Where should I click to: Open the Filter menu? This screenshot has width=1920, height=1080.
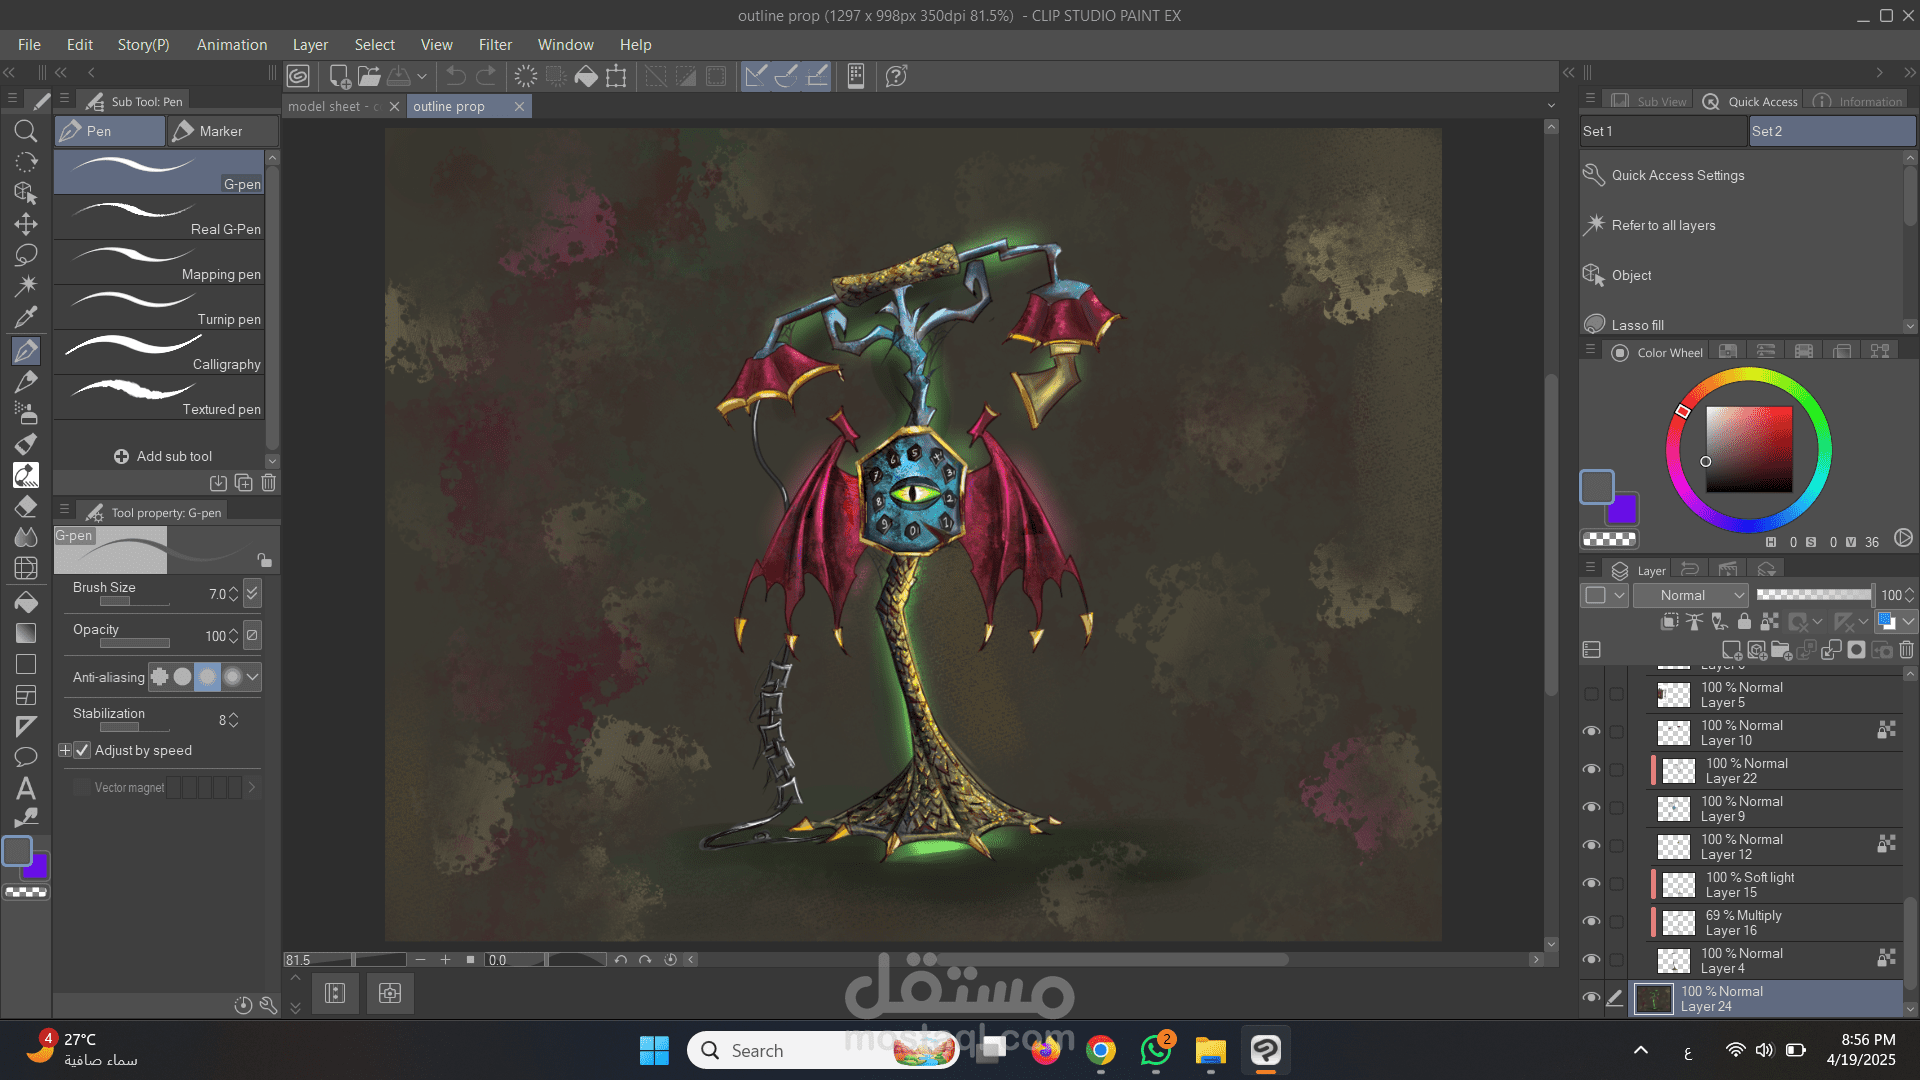(494, 45)
